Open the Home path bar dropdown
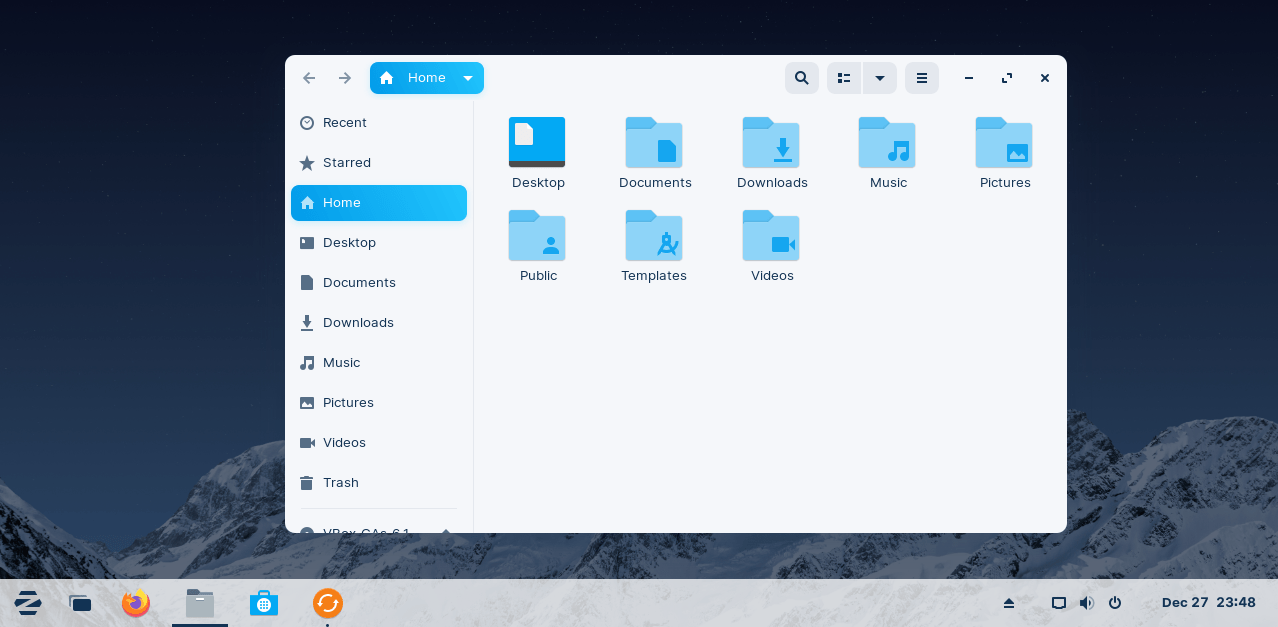 coord(467,77)
